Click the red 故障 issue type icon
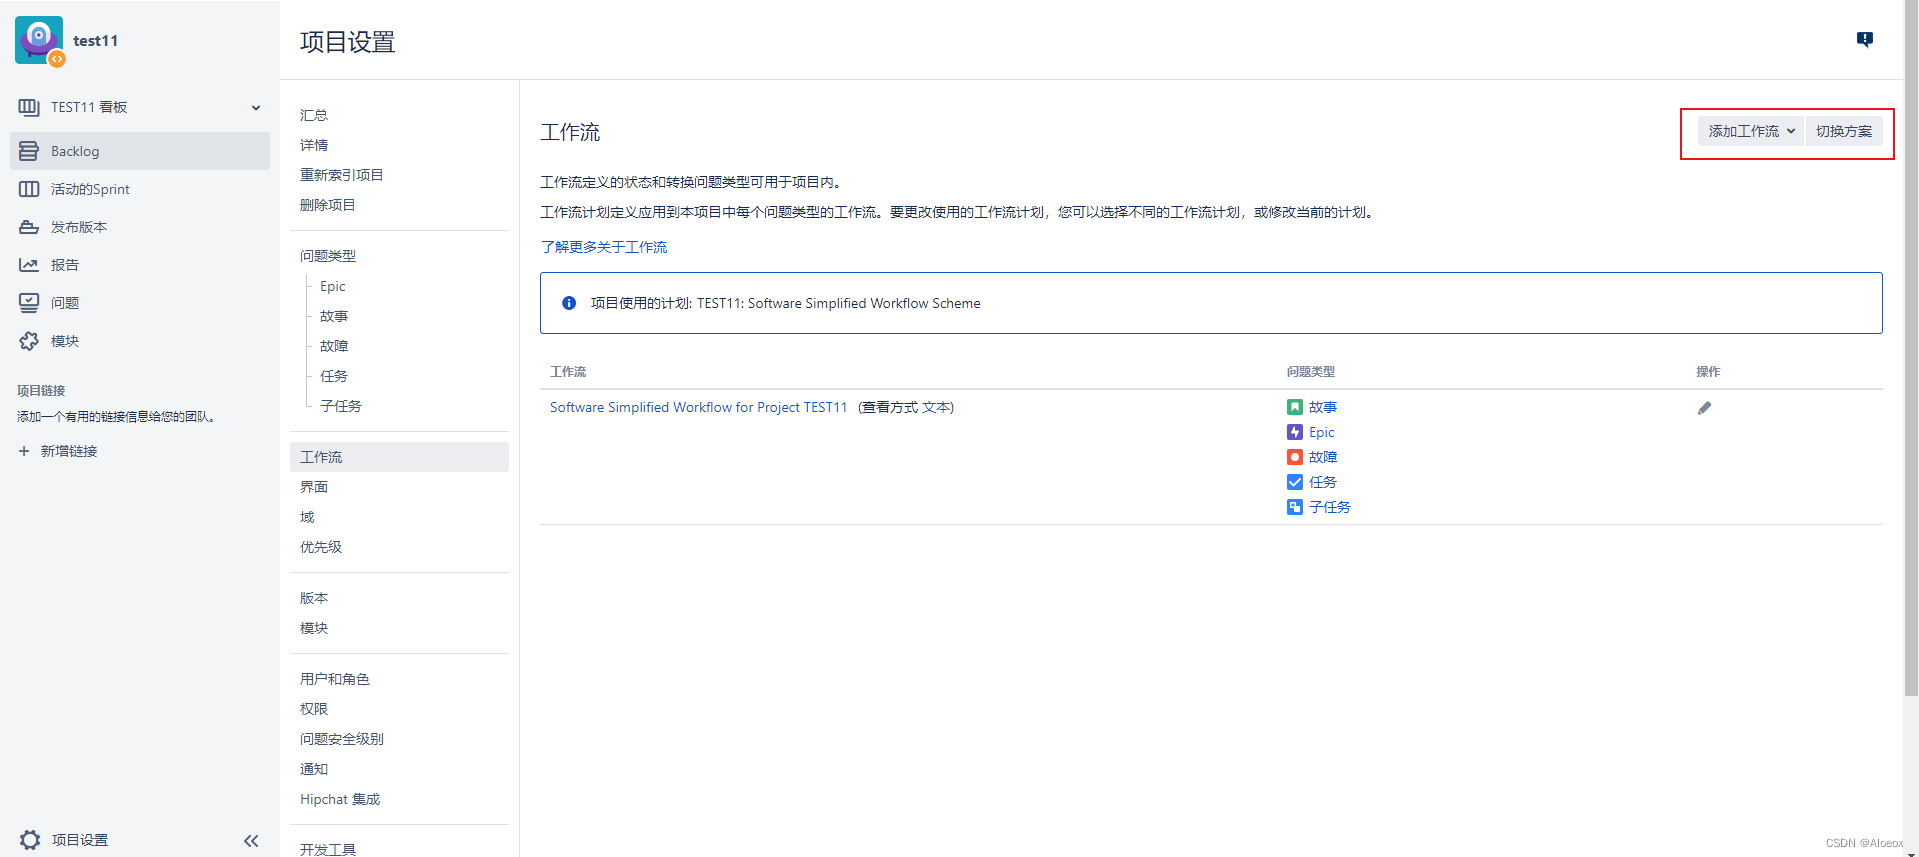 point(1295,457)
